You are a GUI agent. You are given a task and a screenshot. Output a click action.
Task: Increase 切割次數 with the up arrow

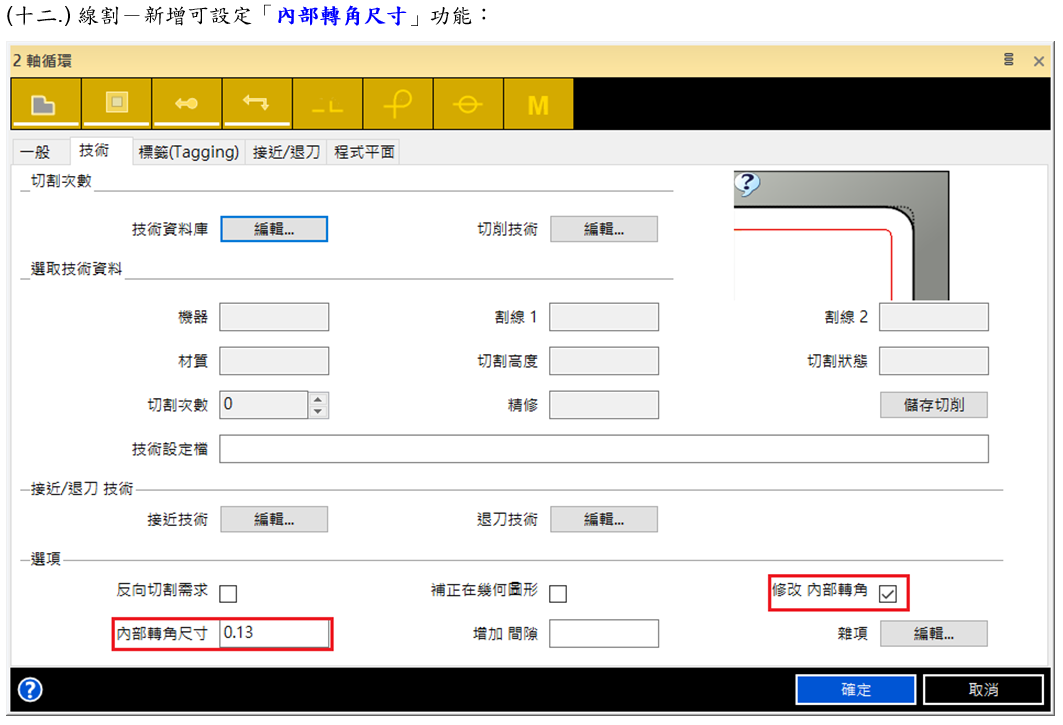tap(318, 399)
